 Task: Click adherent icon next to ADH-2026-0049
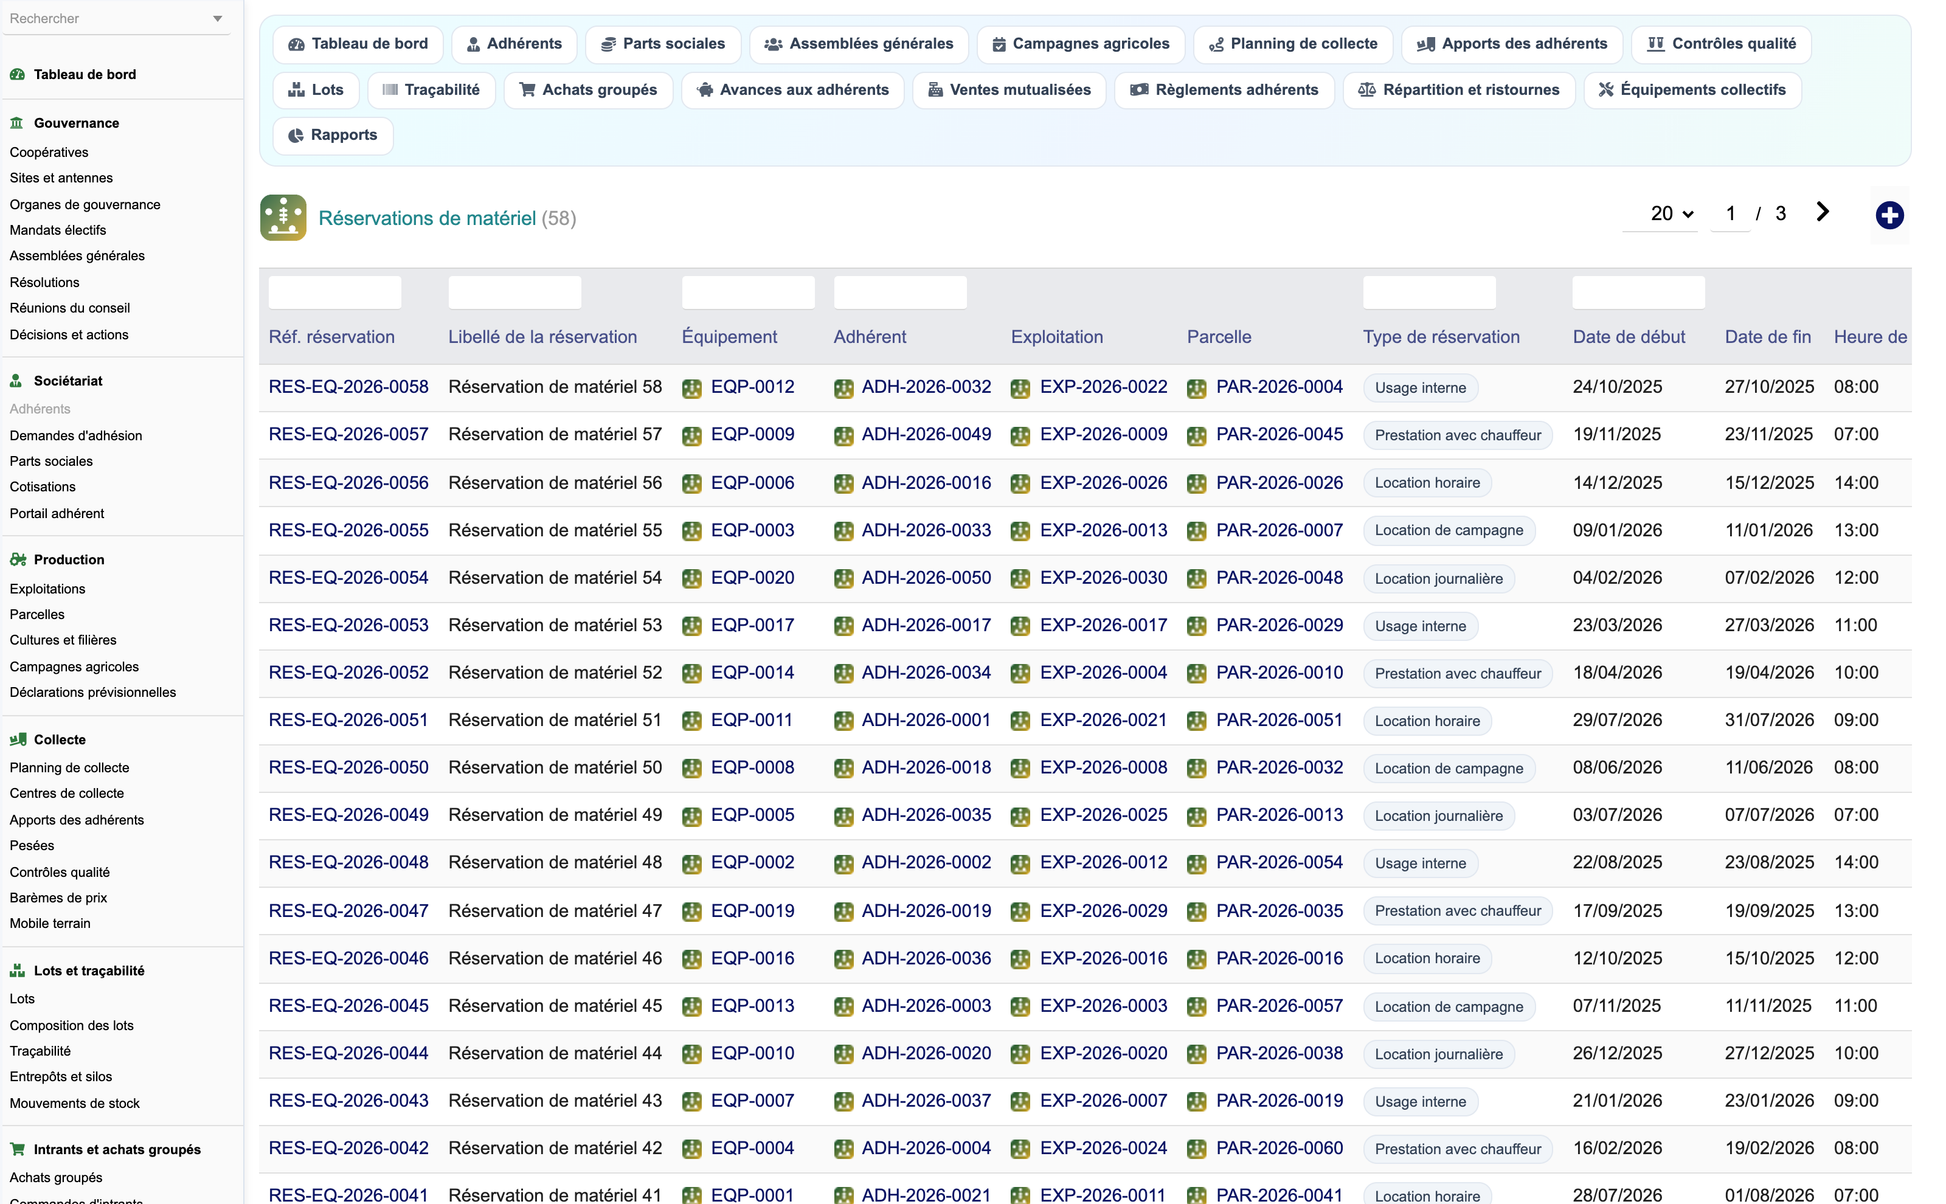coord(844,436)
